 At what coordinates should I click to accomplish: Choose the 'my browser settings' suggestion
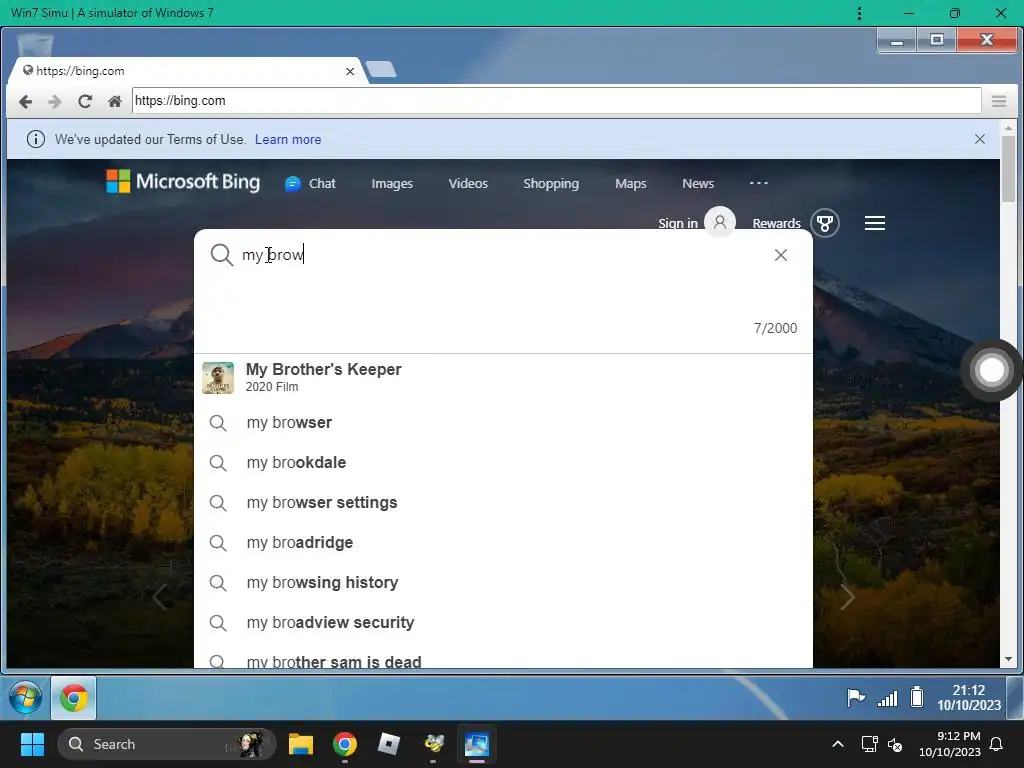point(503,502)
